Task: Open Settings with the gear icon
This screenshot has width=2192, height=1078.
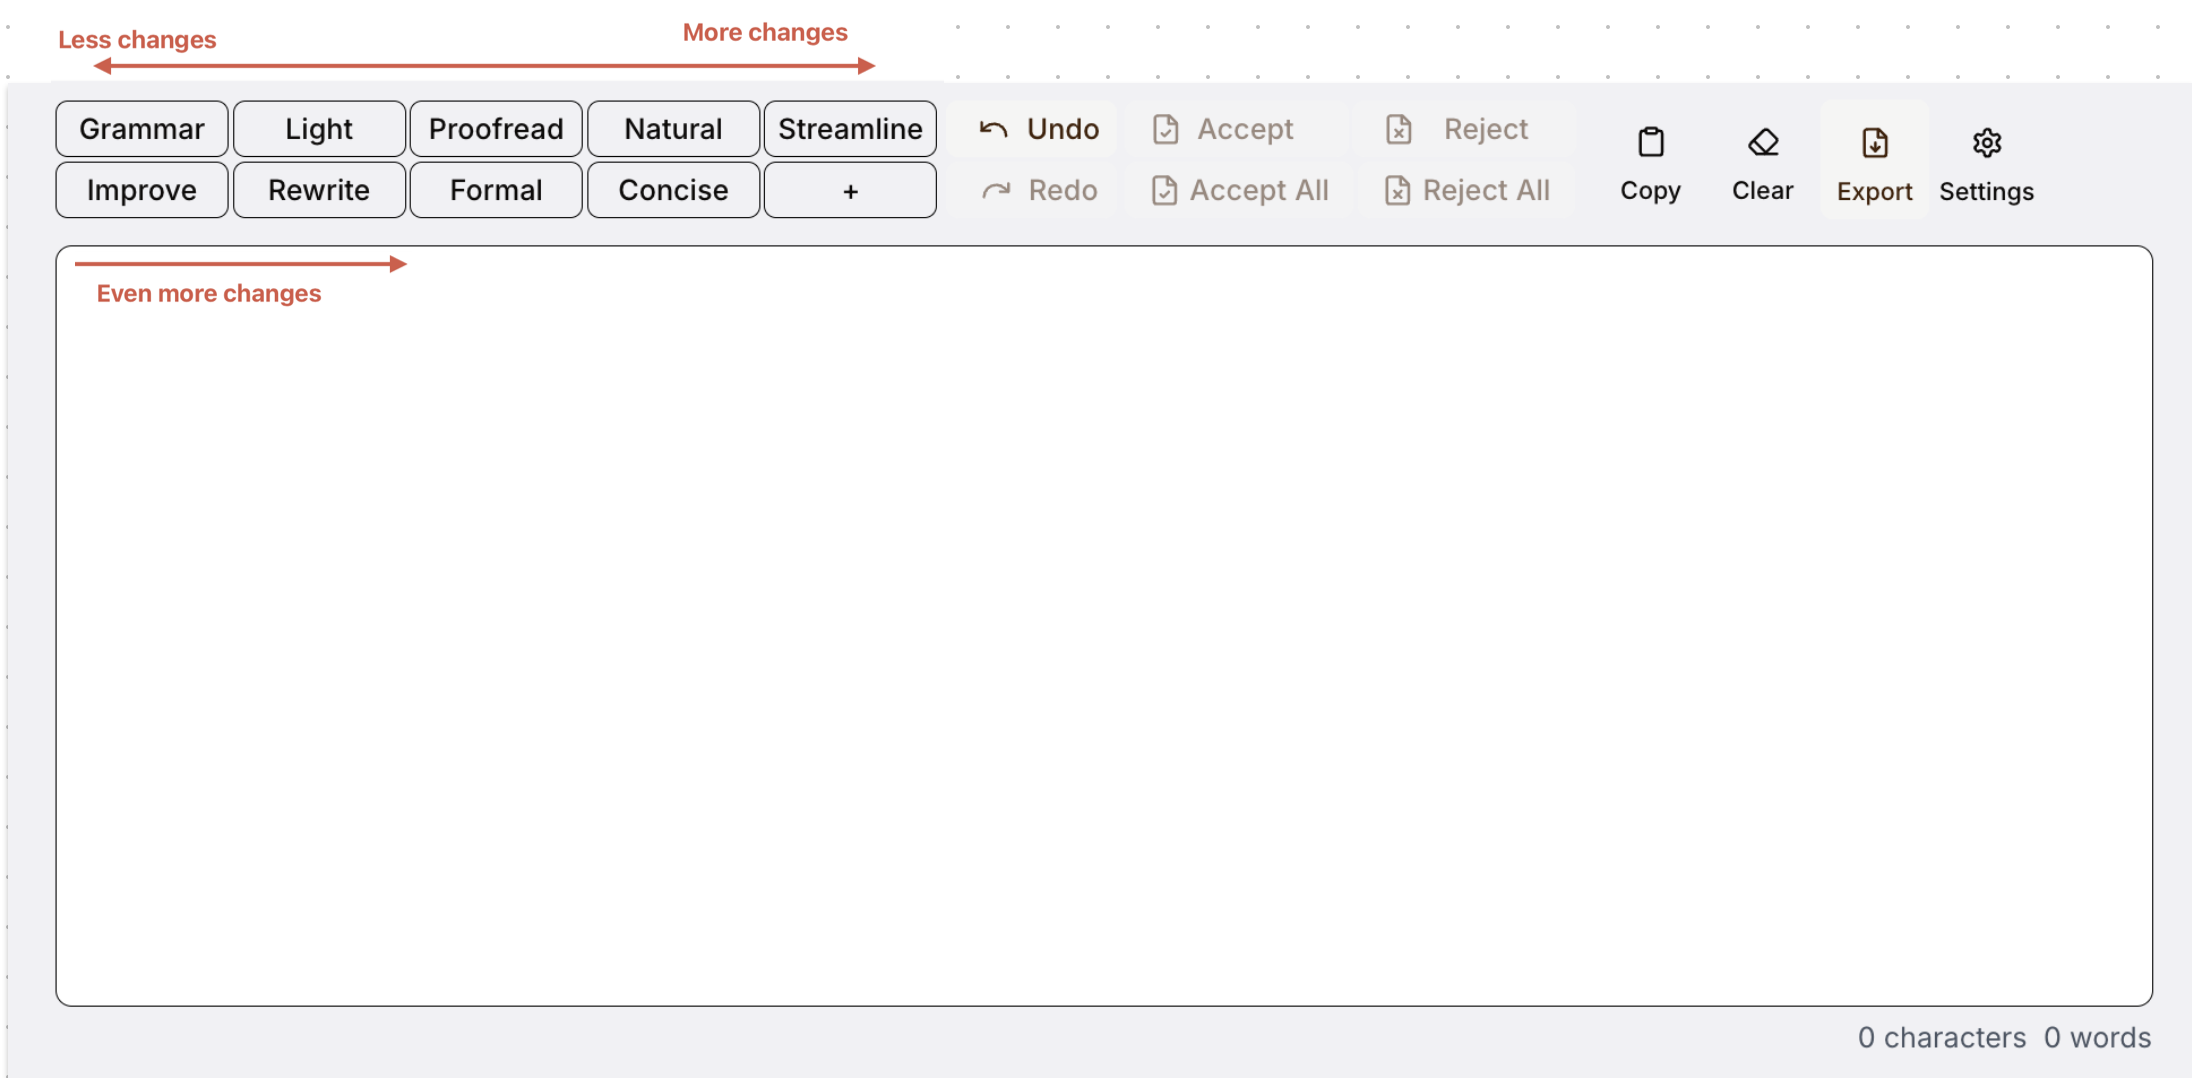Action: pyautogui.click(x=1986, y=142)
